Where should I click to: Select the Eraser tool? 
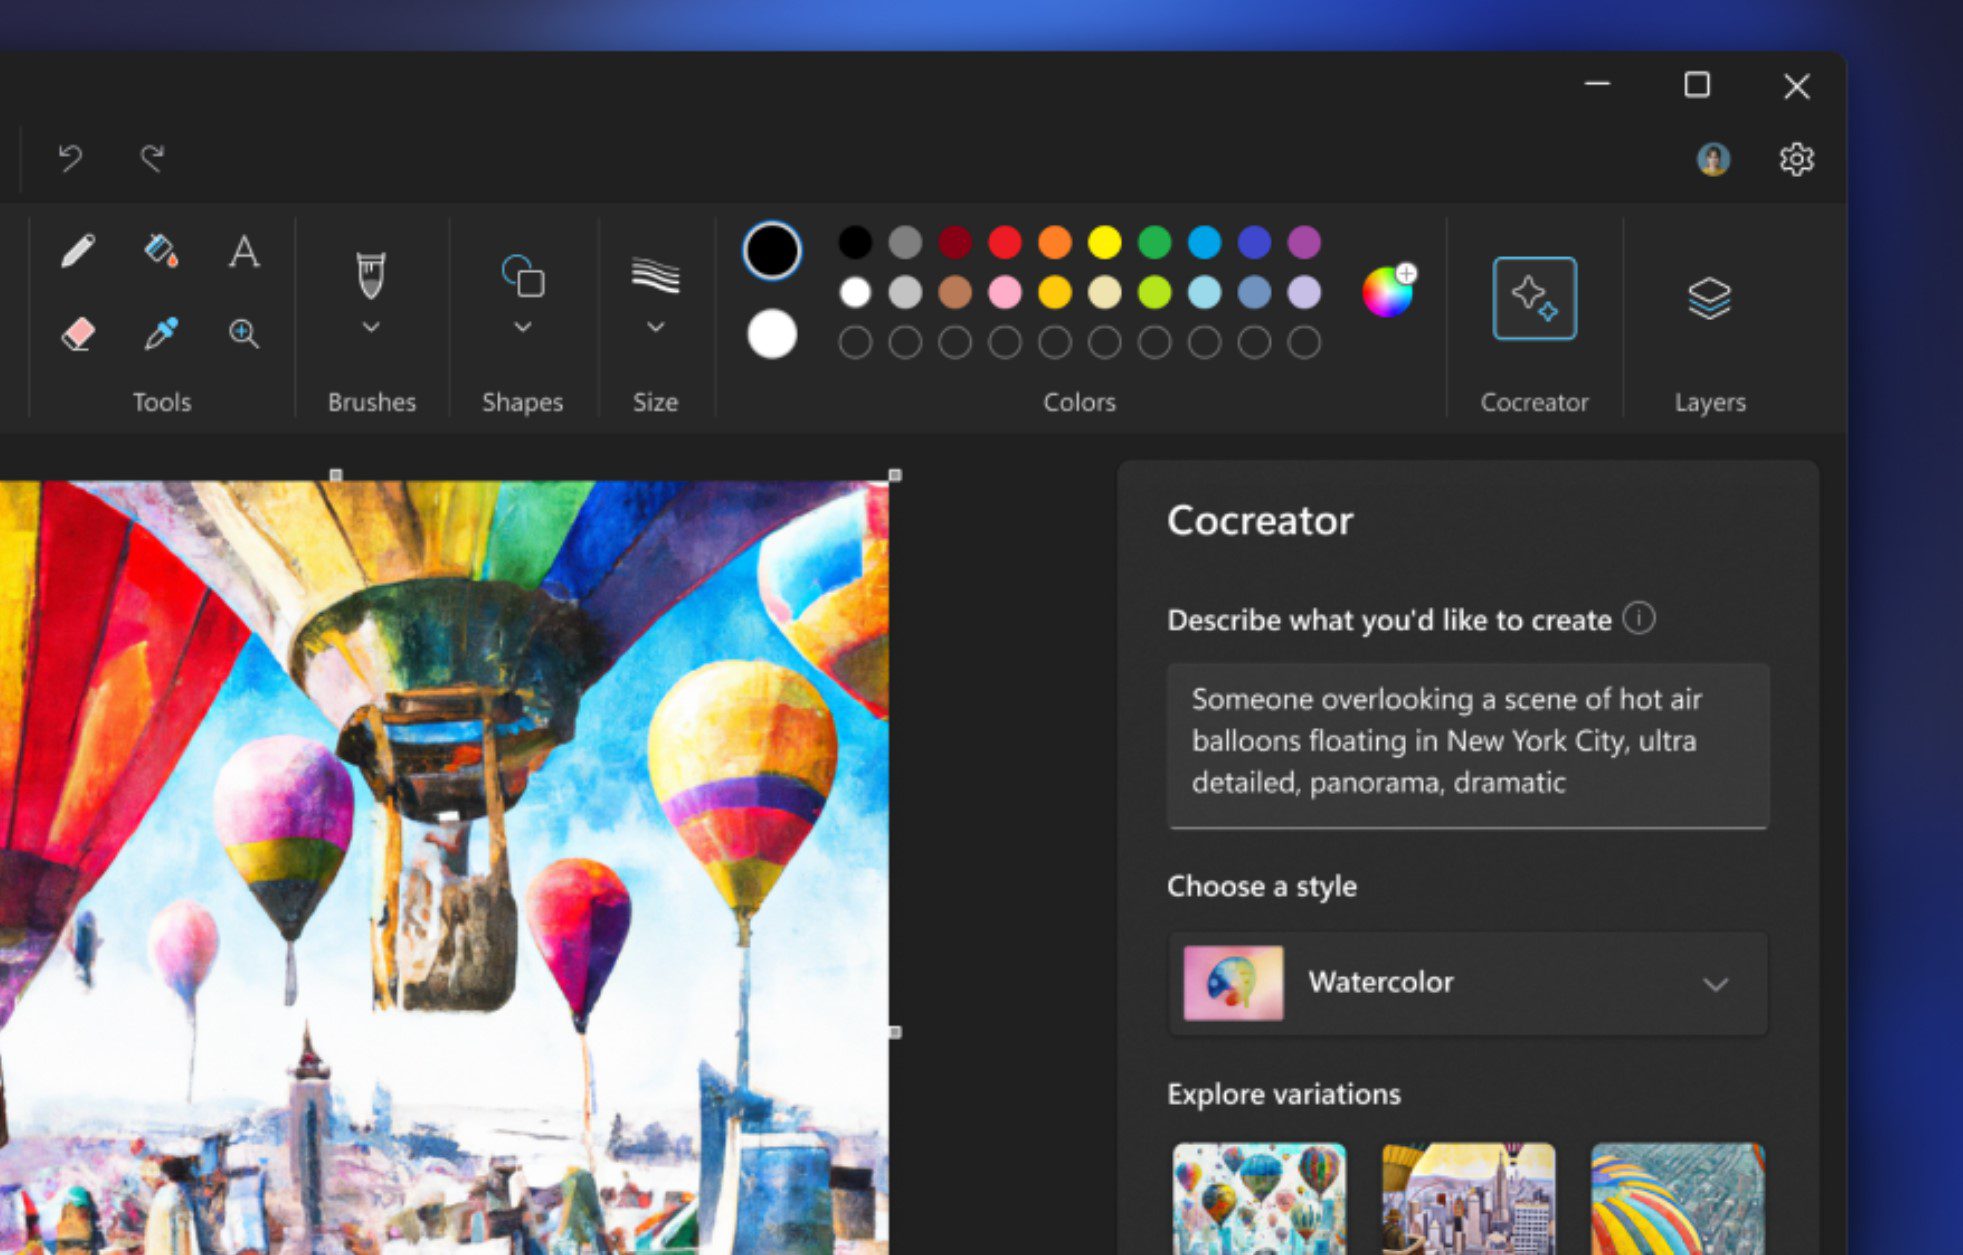78,333
